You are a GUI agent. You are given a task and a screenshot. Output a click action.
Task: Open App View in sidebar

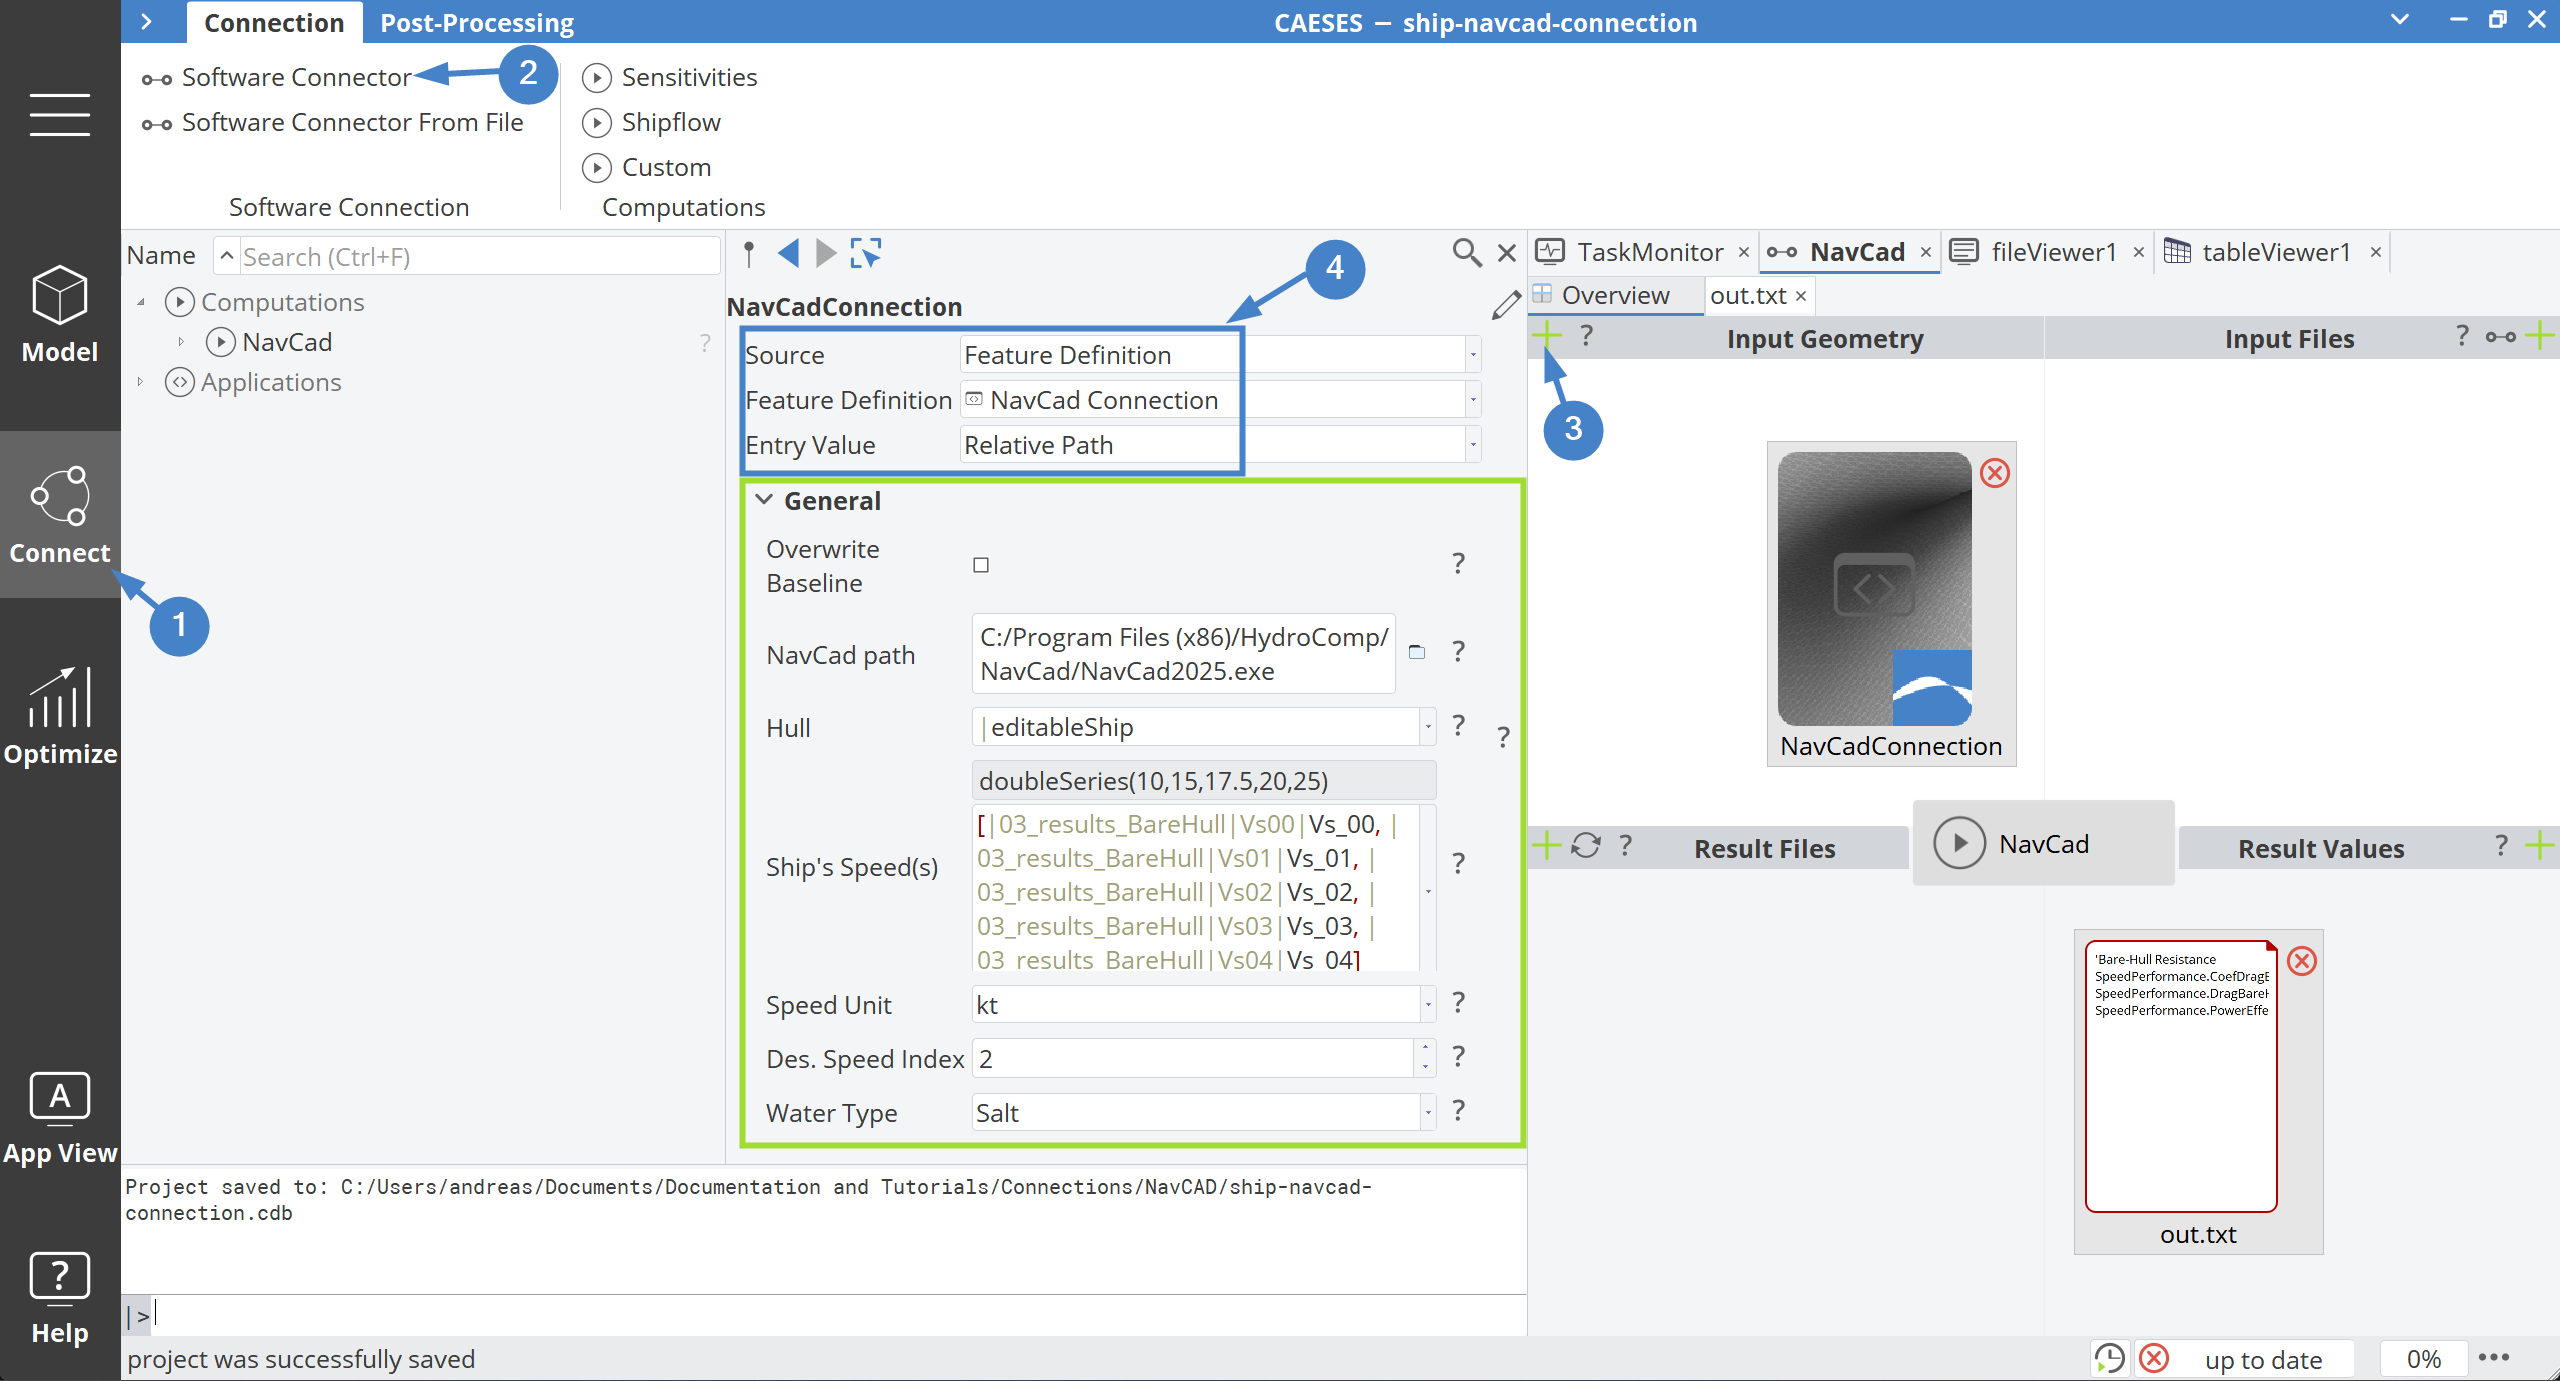(x=60, y=1118)
